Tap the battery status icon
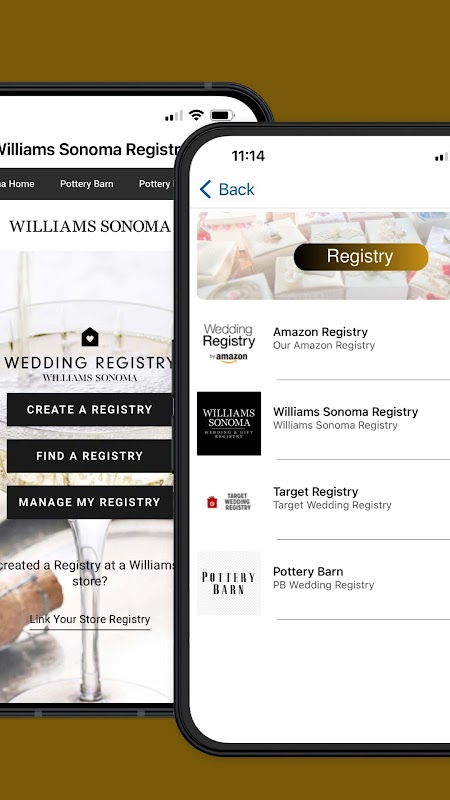 click(221, 115)
